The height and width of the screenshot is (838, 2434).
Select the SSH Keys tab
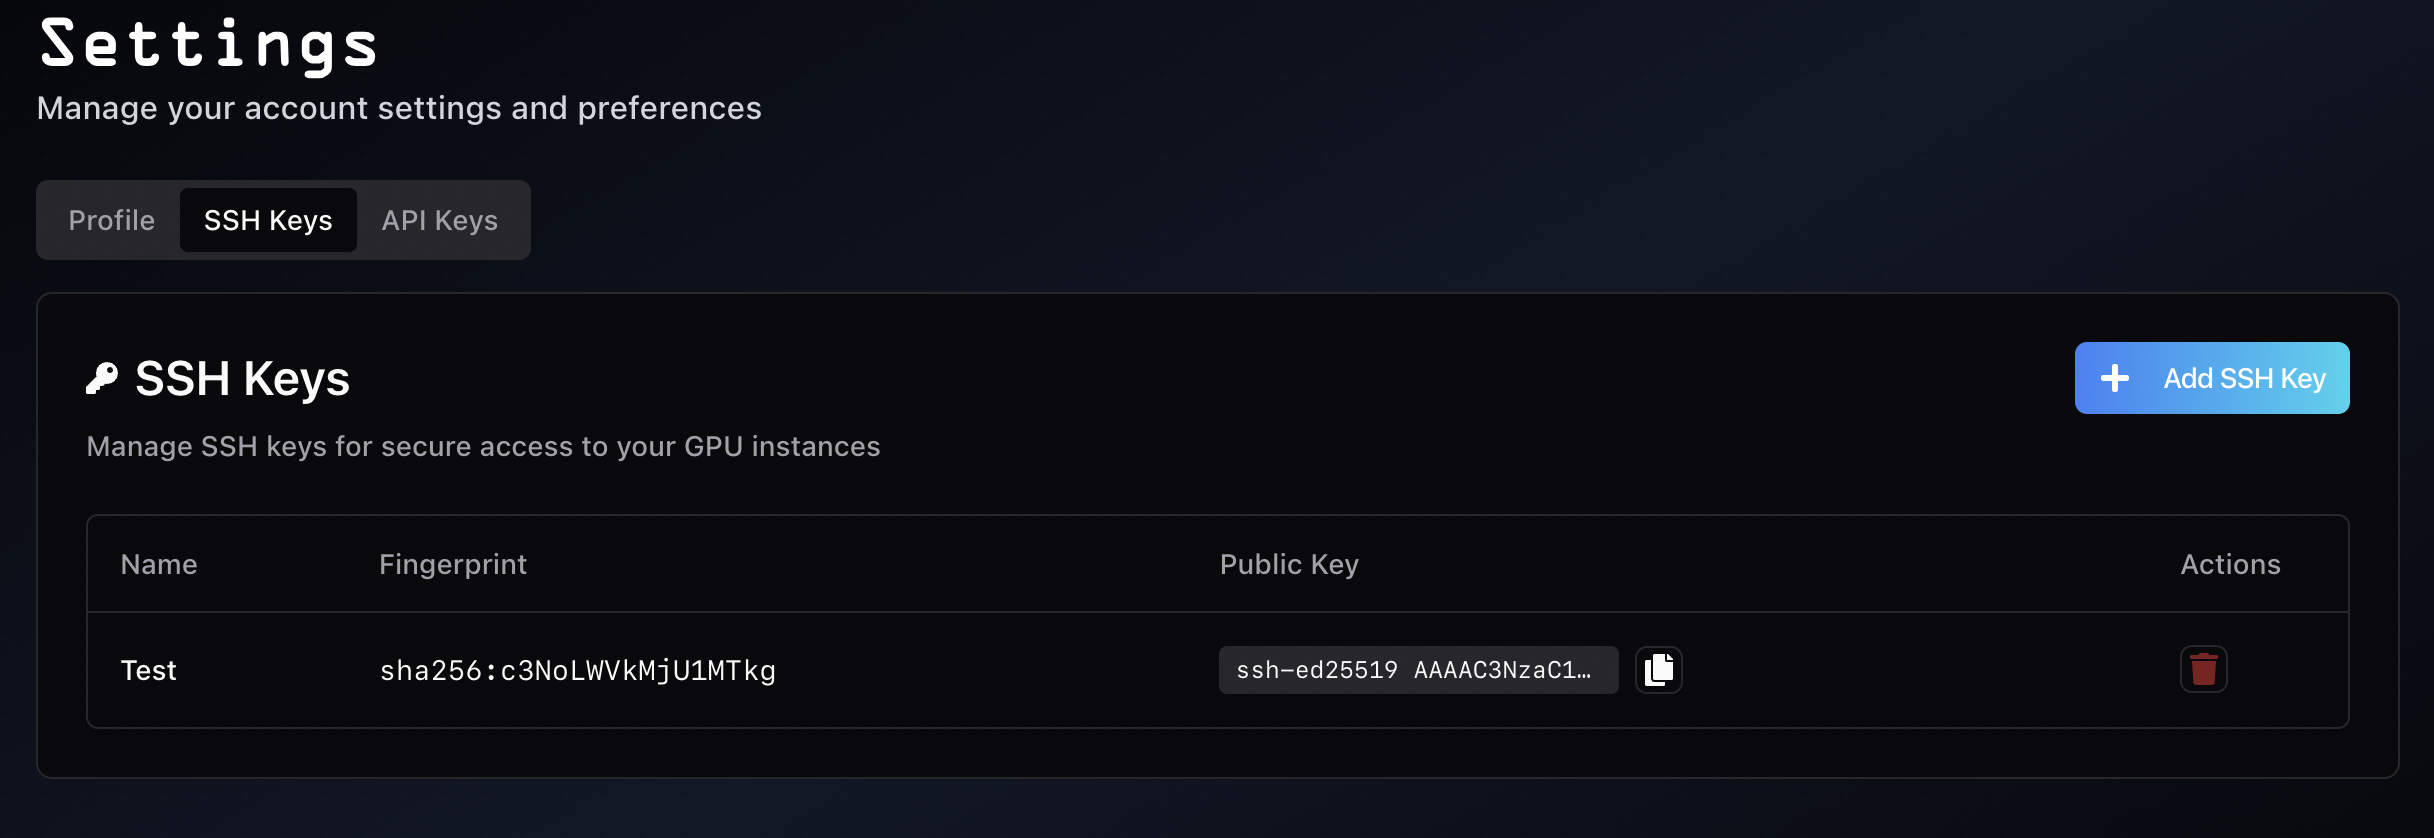pos(268,220)
